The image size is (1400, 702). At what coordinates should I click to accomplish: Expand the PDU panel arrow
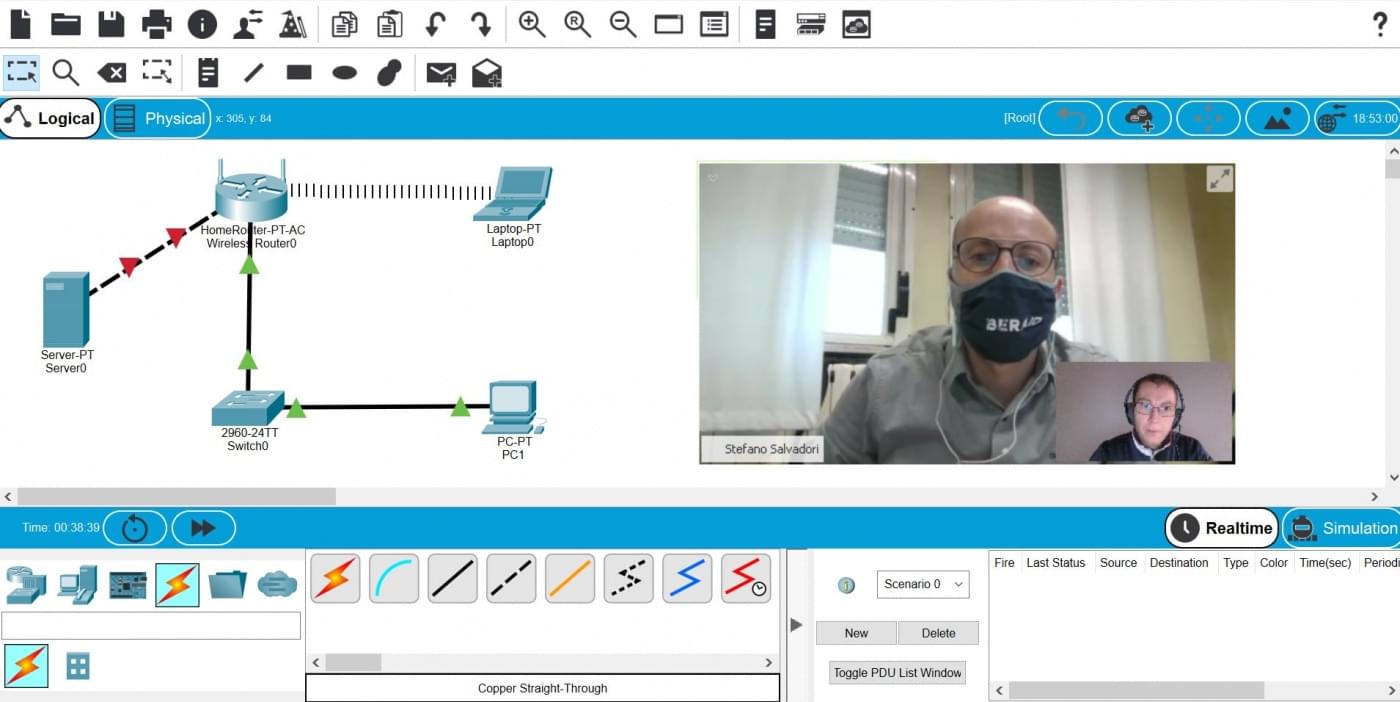point(796,625)
